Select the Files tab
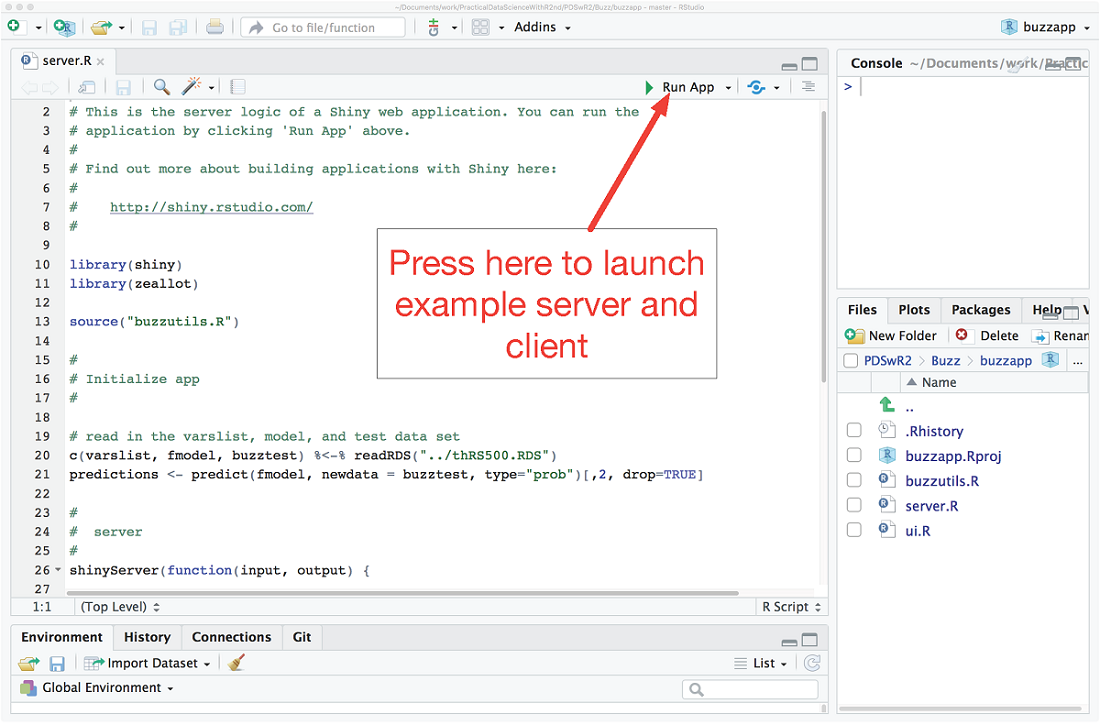1100x725 pixels. (862, 310)
